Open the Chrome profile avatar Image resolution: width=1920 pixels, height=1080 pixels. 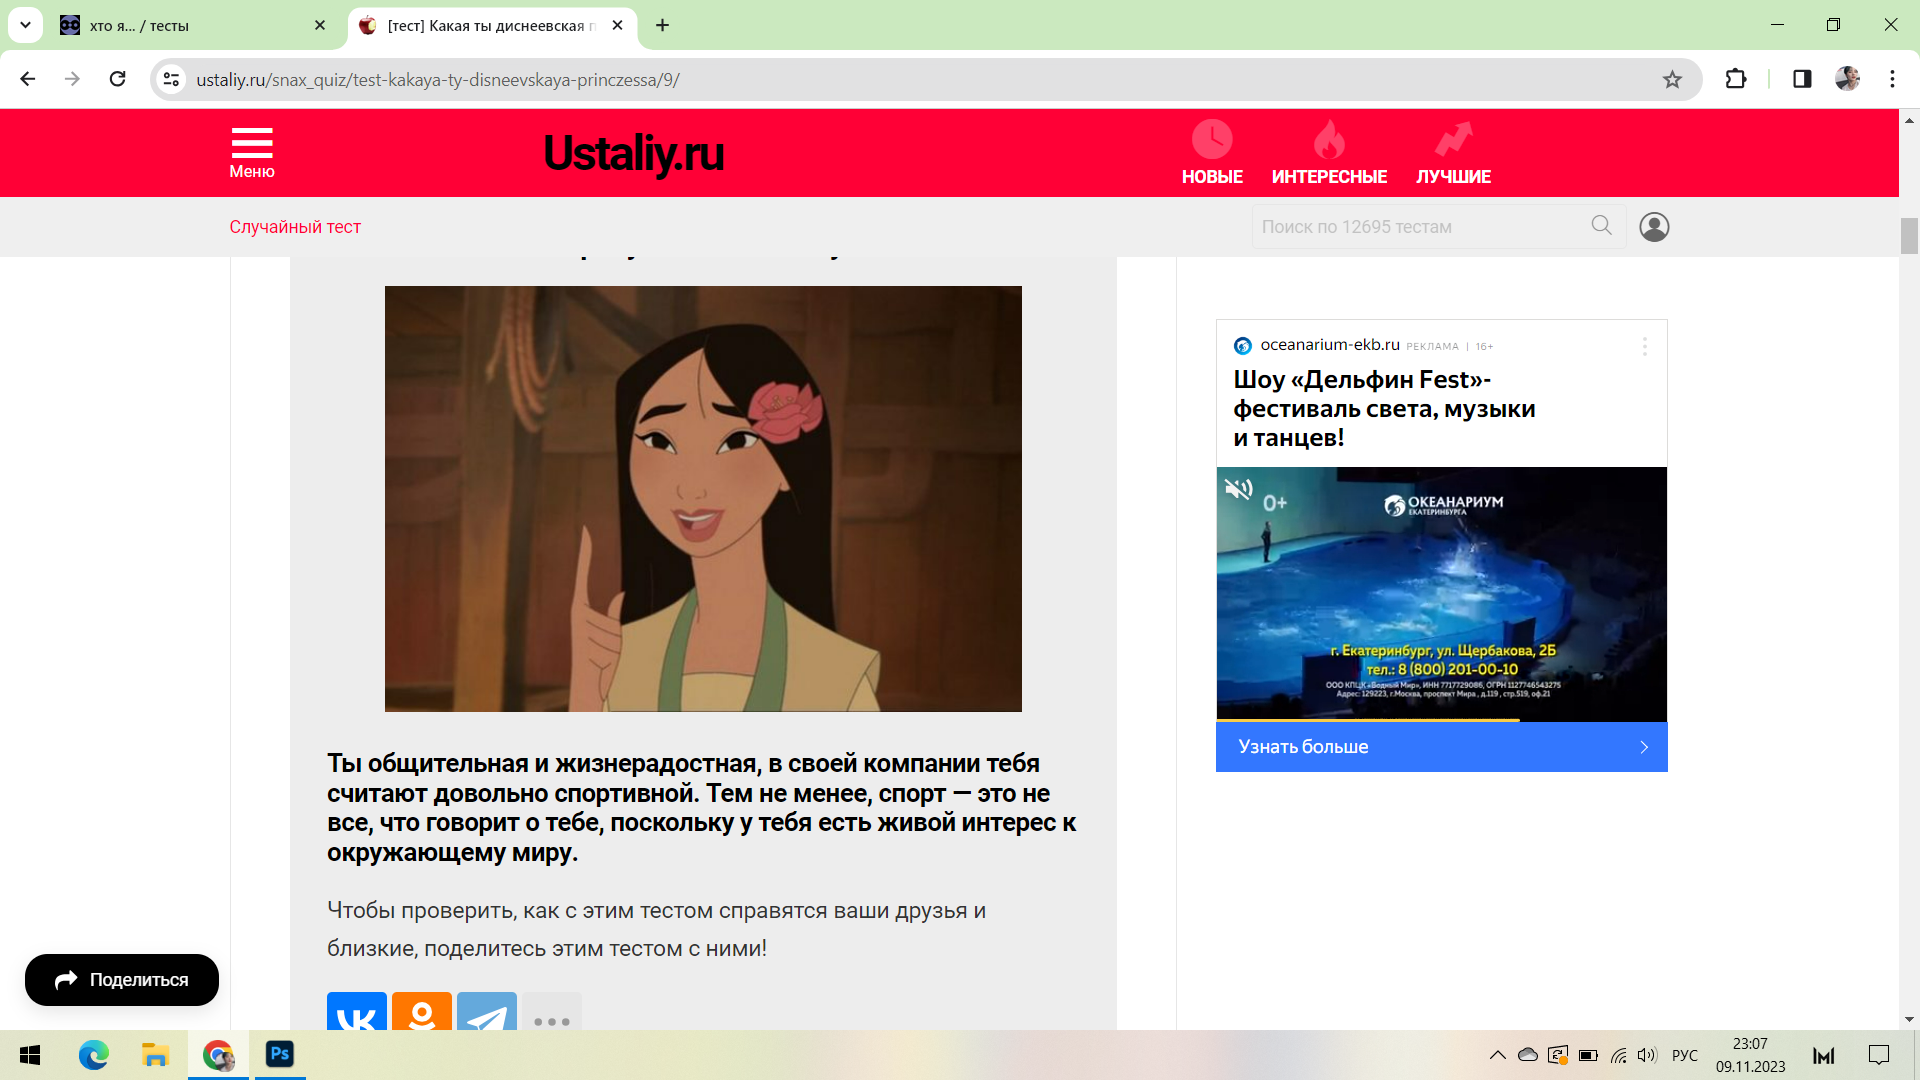point(1847,79)
